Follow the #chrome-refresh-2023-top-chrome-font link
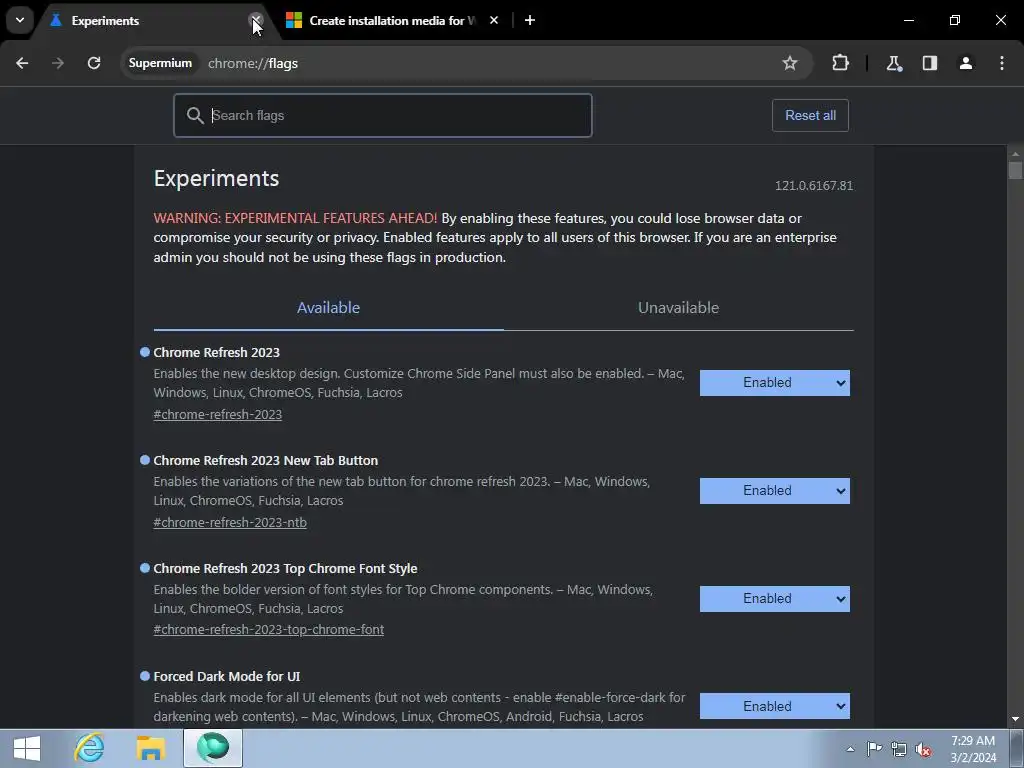The image size is (1024, 768). 268,630
